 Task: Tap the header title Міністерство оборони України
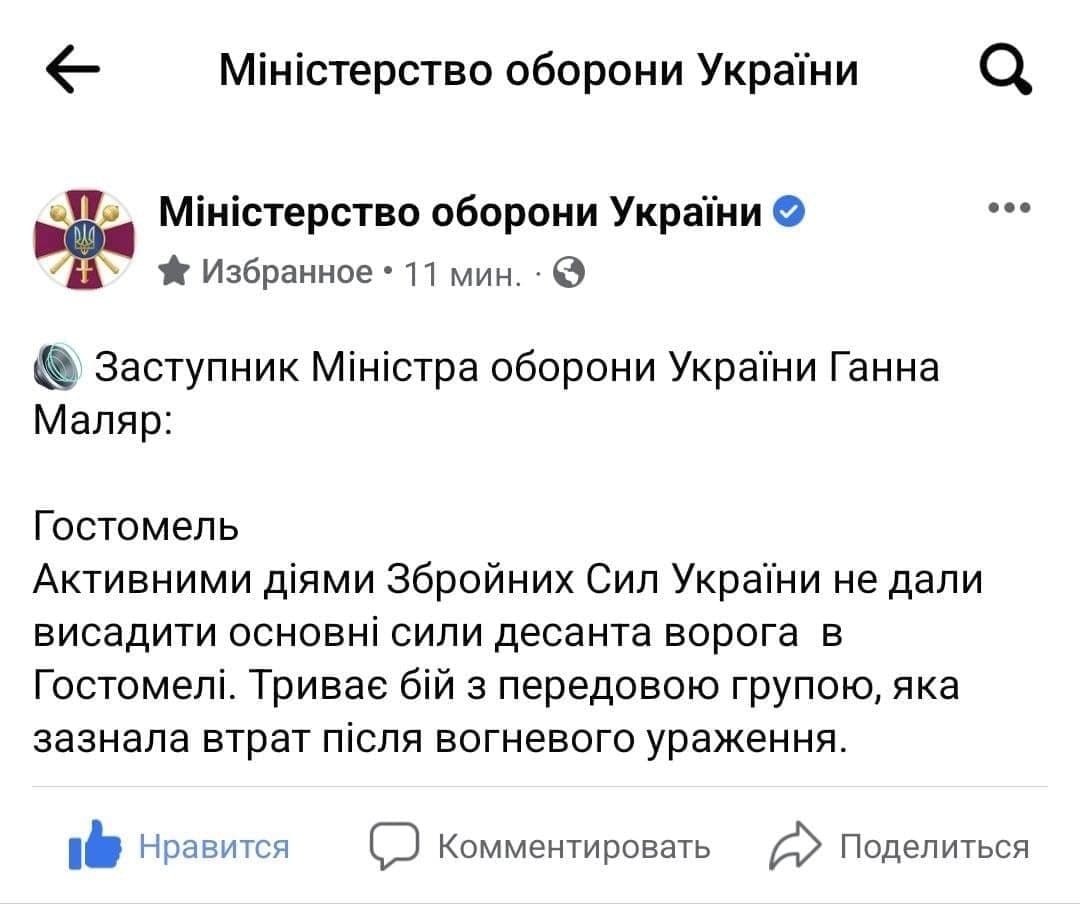[538, 72]
